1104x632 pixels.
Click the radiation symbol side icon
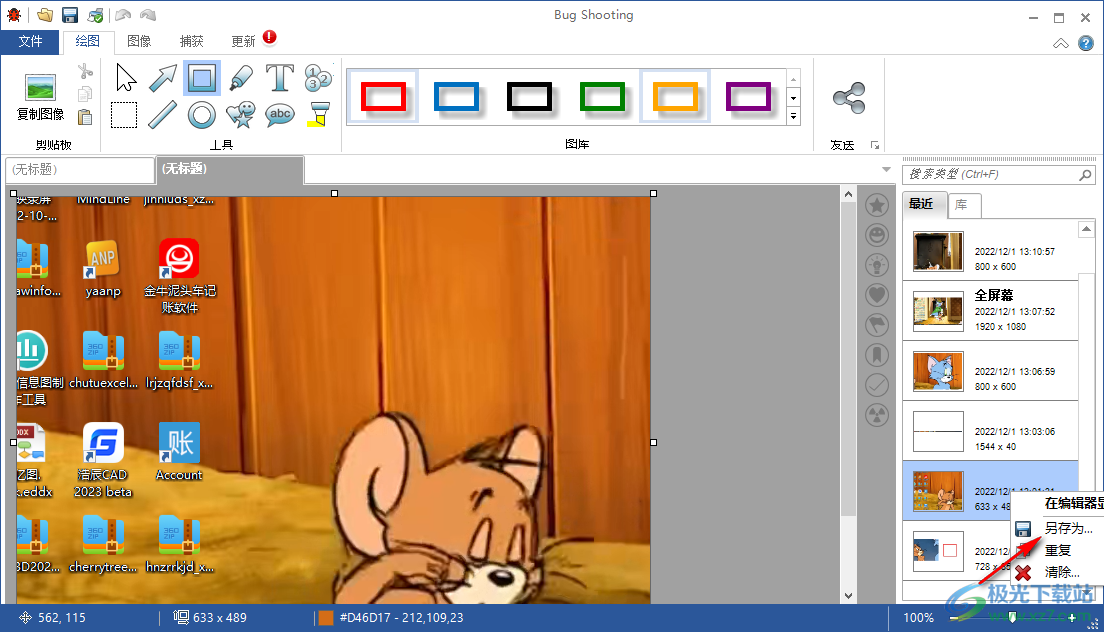click(877, 415)
